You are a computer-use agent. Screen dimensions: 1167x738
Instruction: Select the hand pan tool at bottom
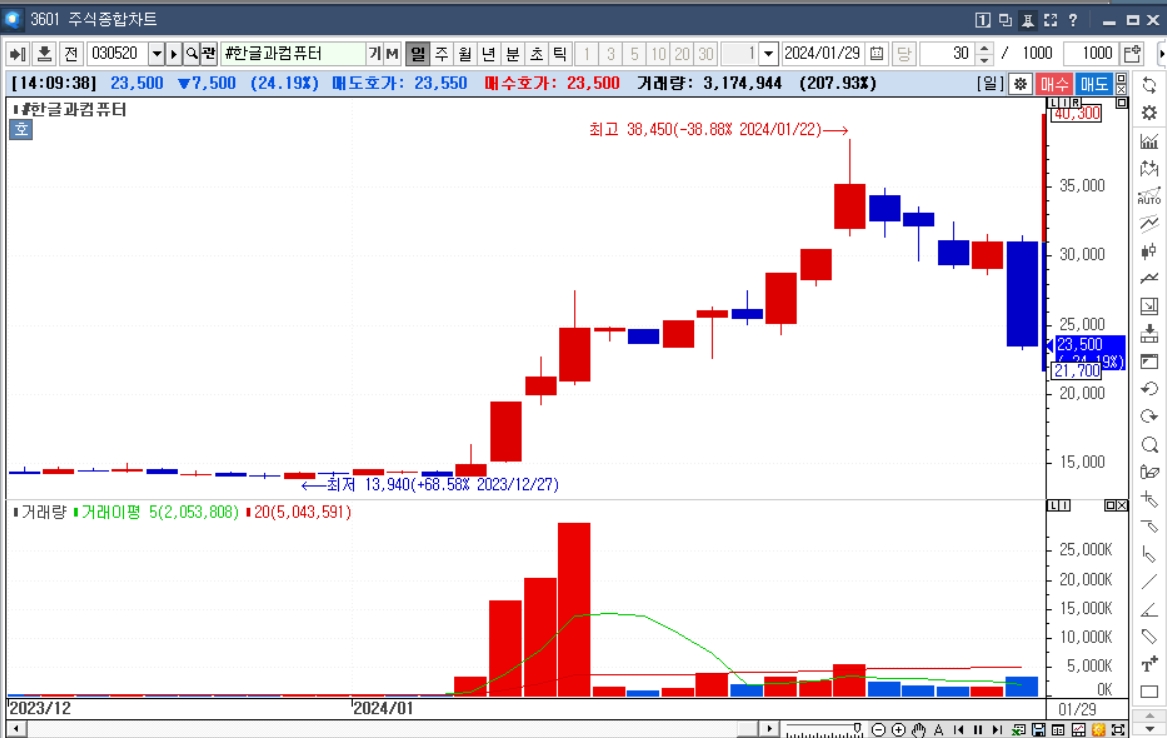[x=918, y=730]
